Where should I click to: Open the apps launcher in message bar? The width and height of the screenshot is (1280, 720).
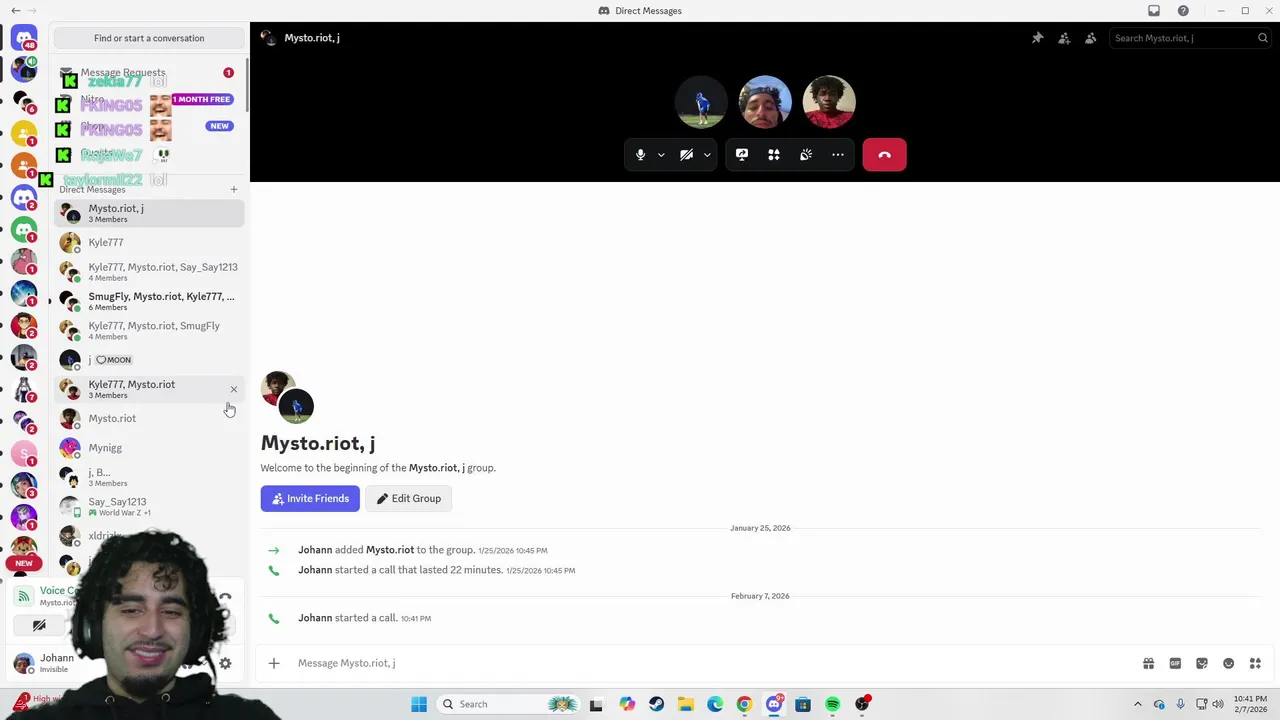pos(1255,663)
